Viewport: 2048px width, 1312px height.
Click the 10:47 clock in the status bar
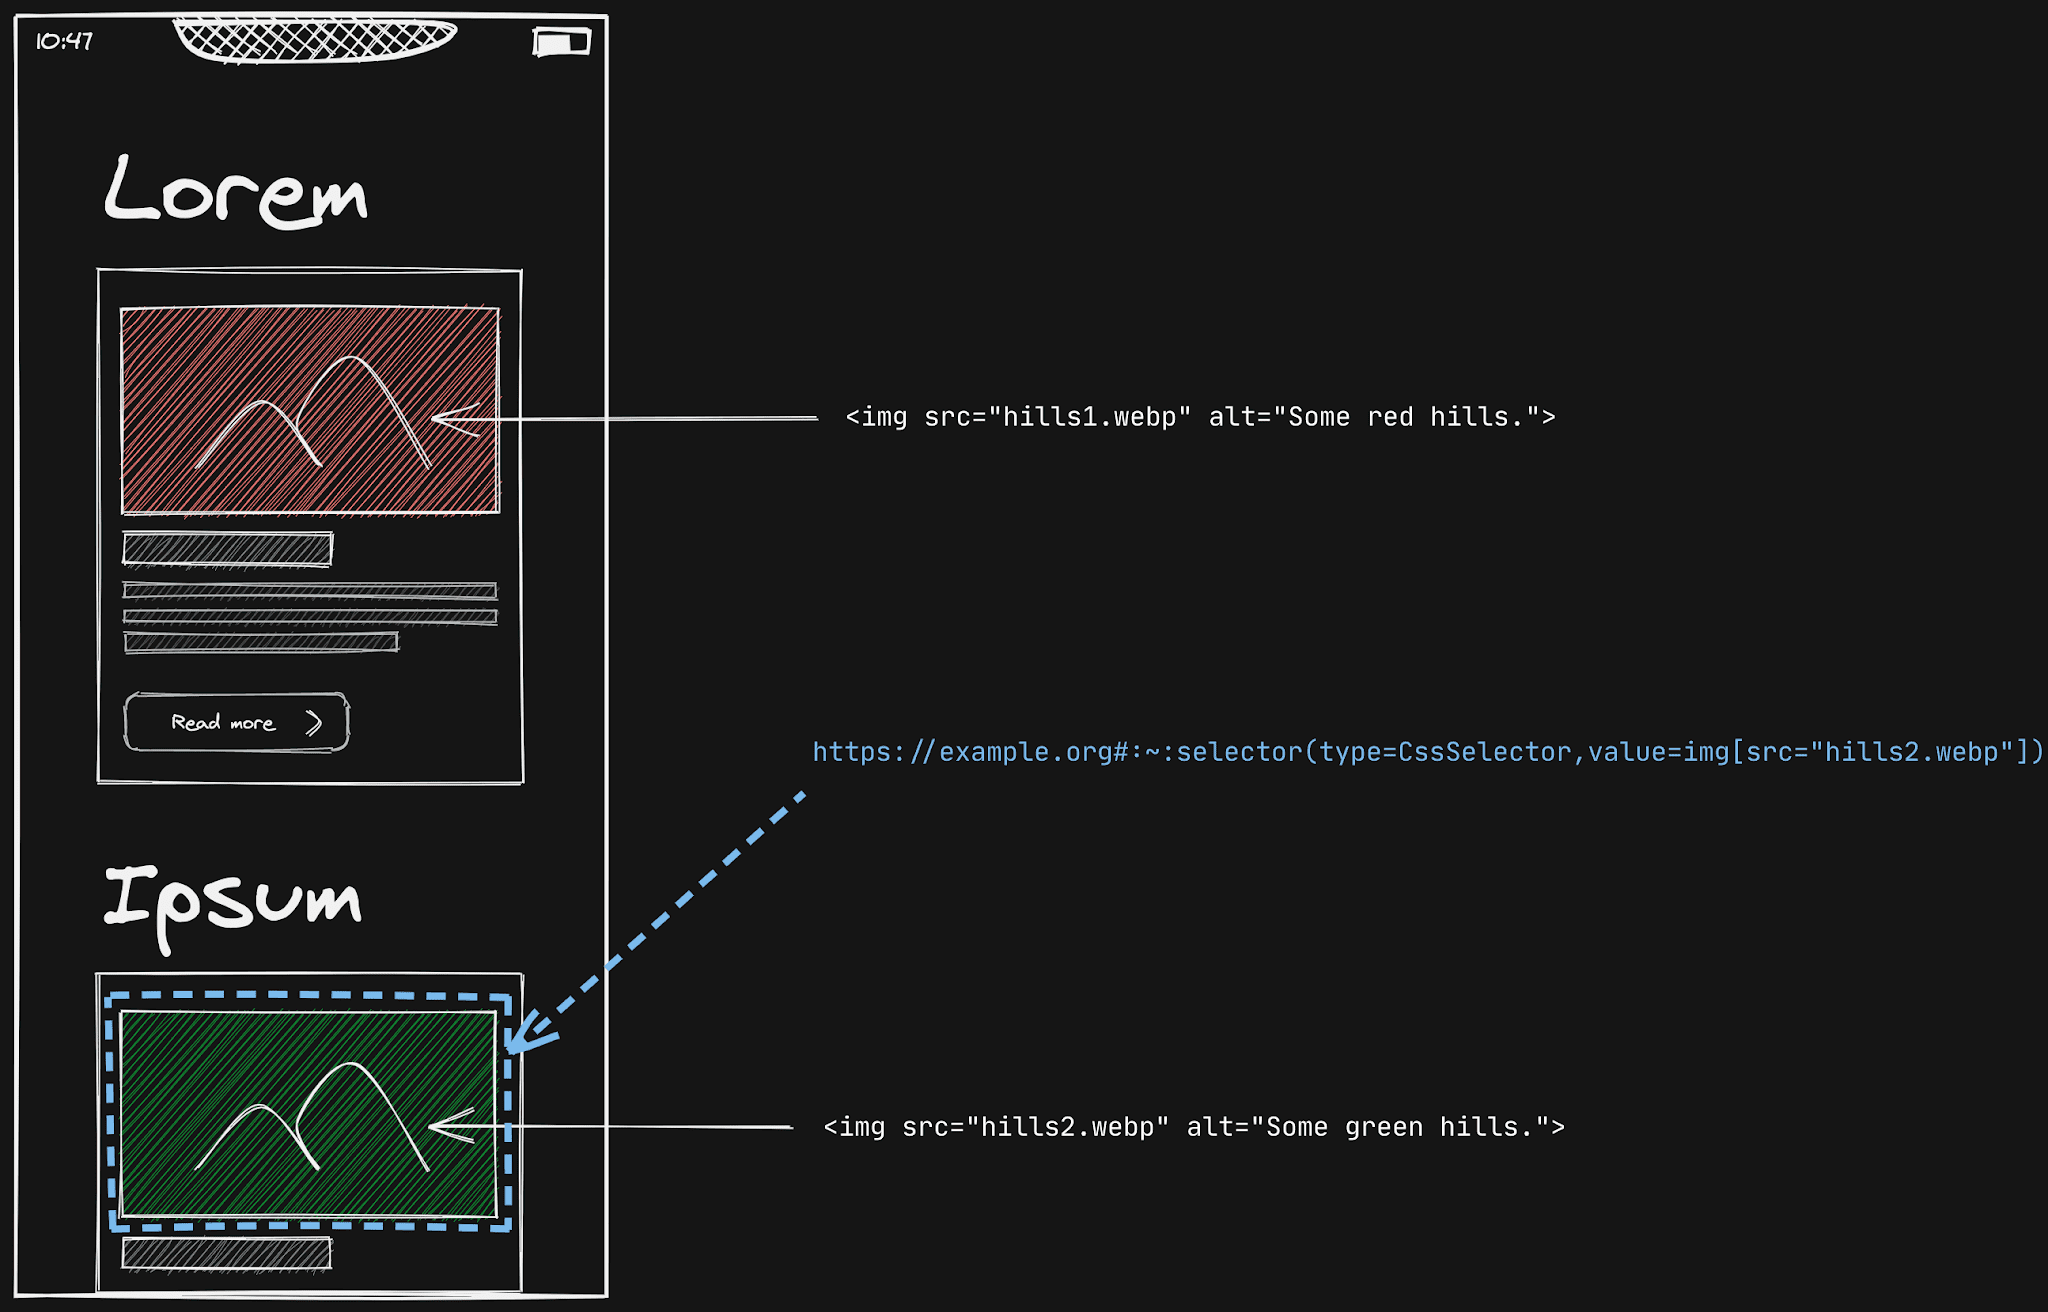64,41
